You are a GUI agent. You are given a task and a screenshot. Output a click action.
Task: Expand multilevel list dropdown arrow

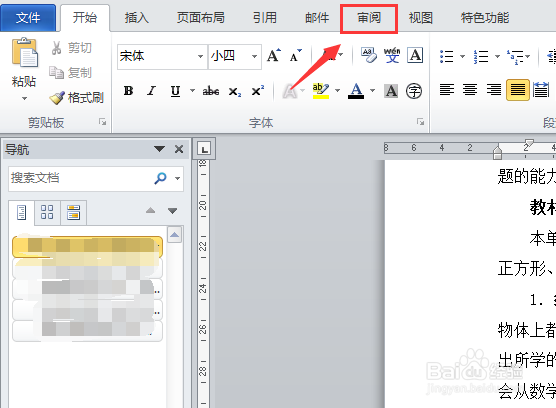(528, 56)
